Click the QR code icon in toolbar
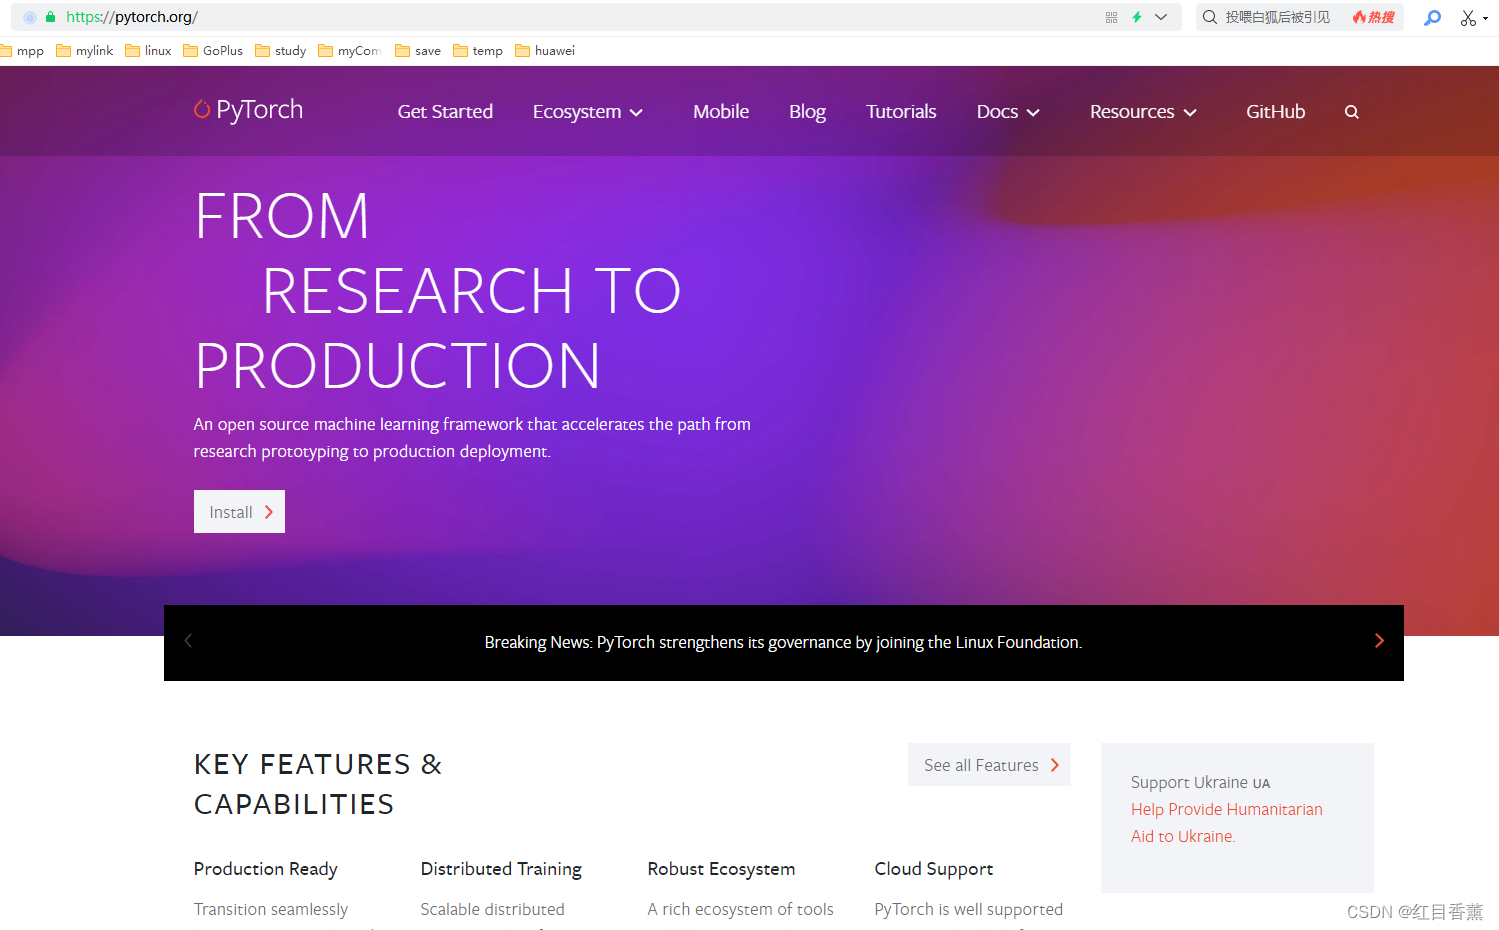This screenshot has height=930, width=1499. [x=1110, y=16]
